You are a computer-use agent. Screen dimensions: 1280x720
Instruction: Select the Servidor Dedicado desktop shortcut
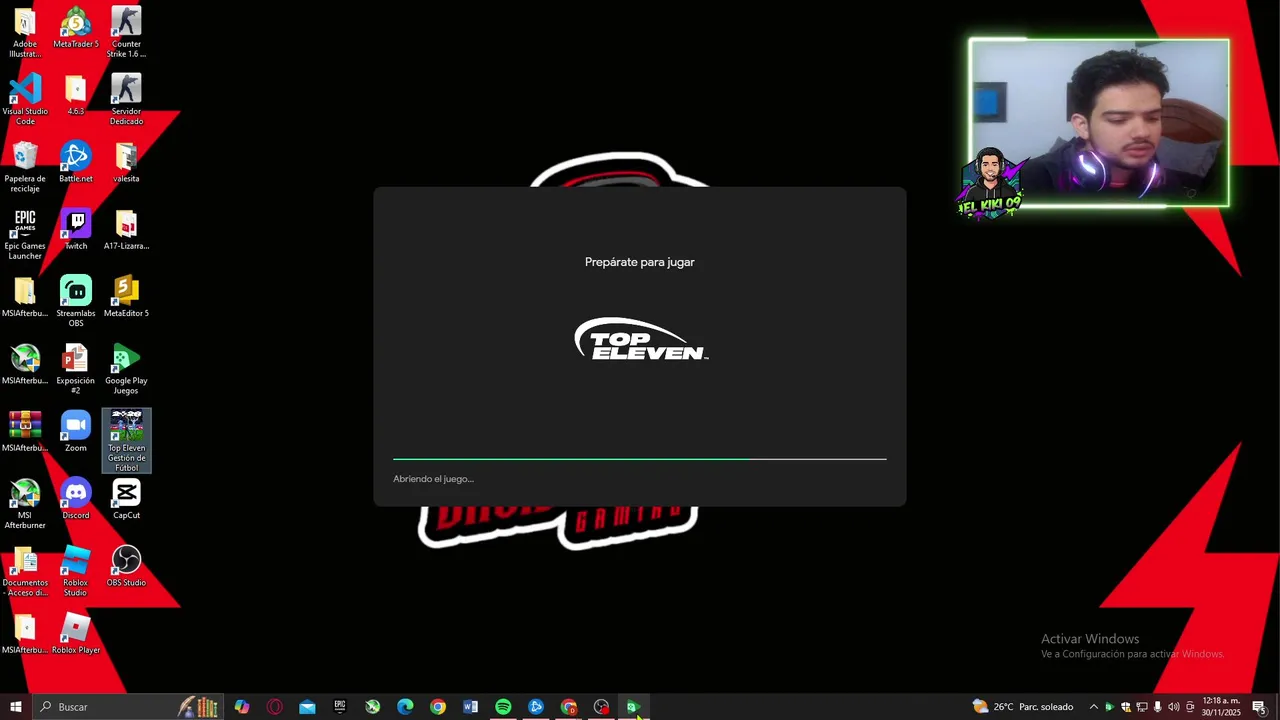[x=126, y=99]
